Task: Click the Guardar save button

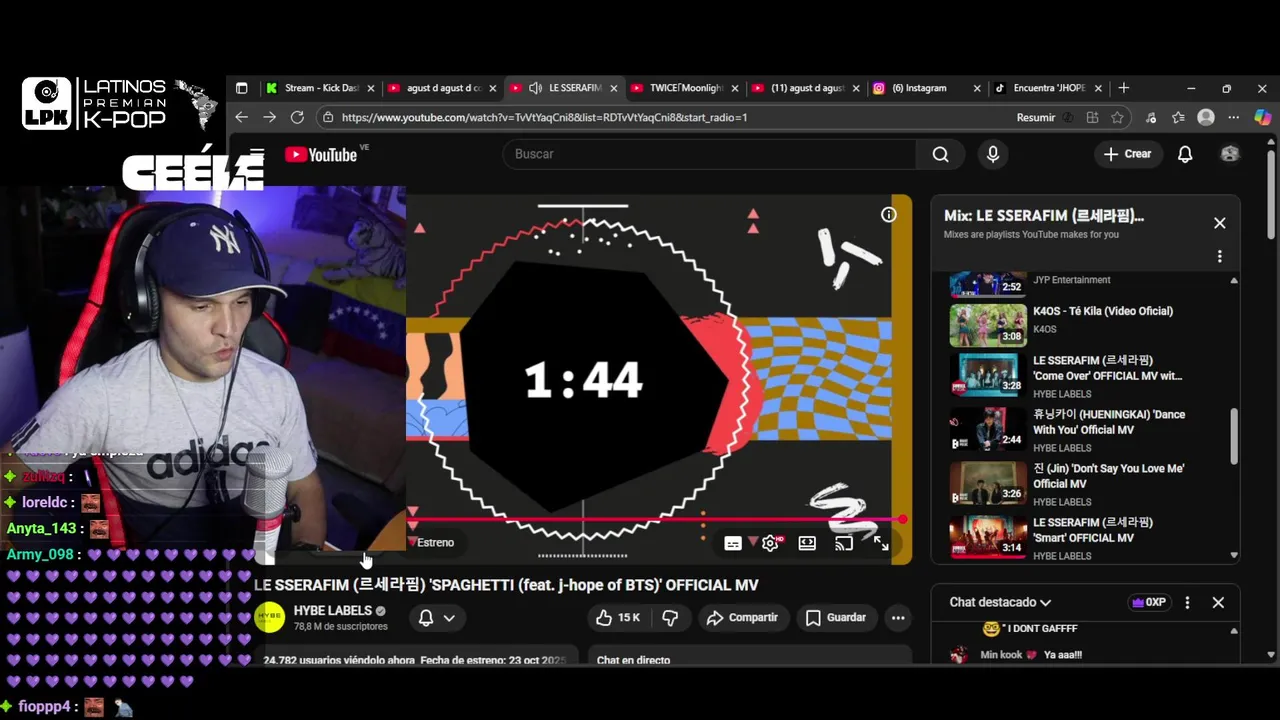Action: click(836, 618)
